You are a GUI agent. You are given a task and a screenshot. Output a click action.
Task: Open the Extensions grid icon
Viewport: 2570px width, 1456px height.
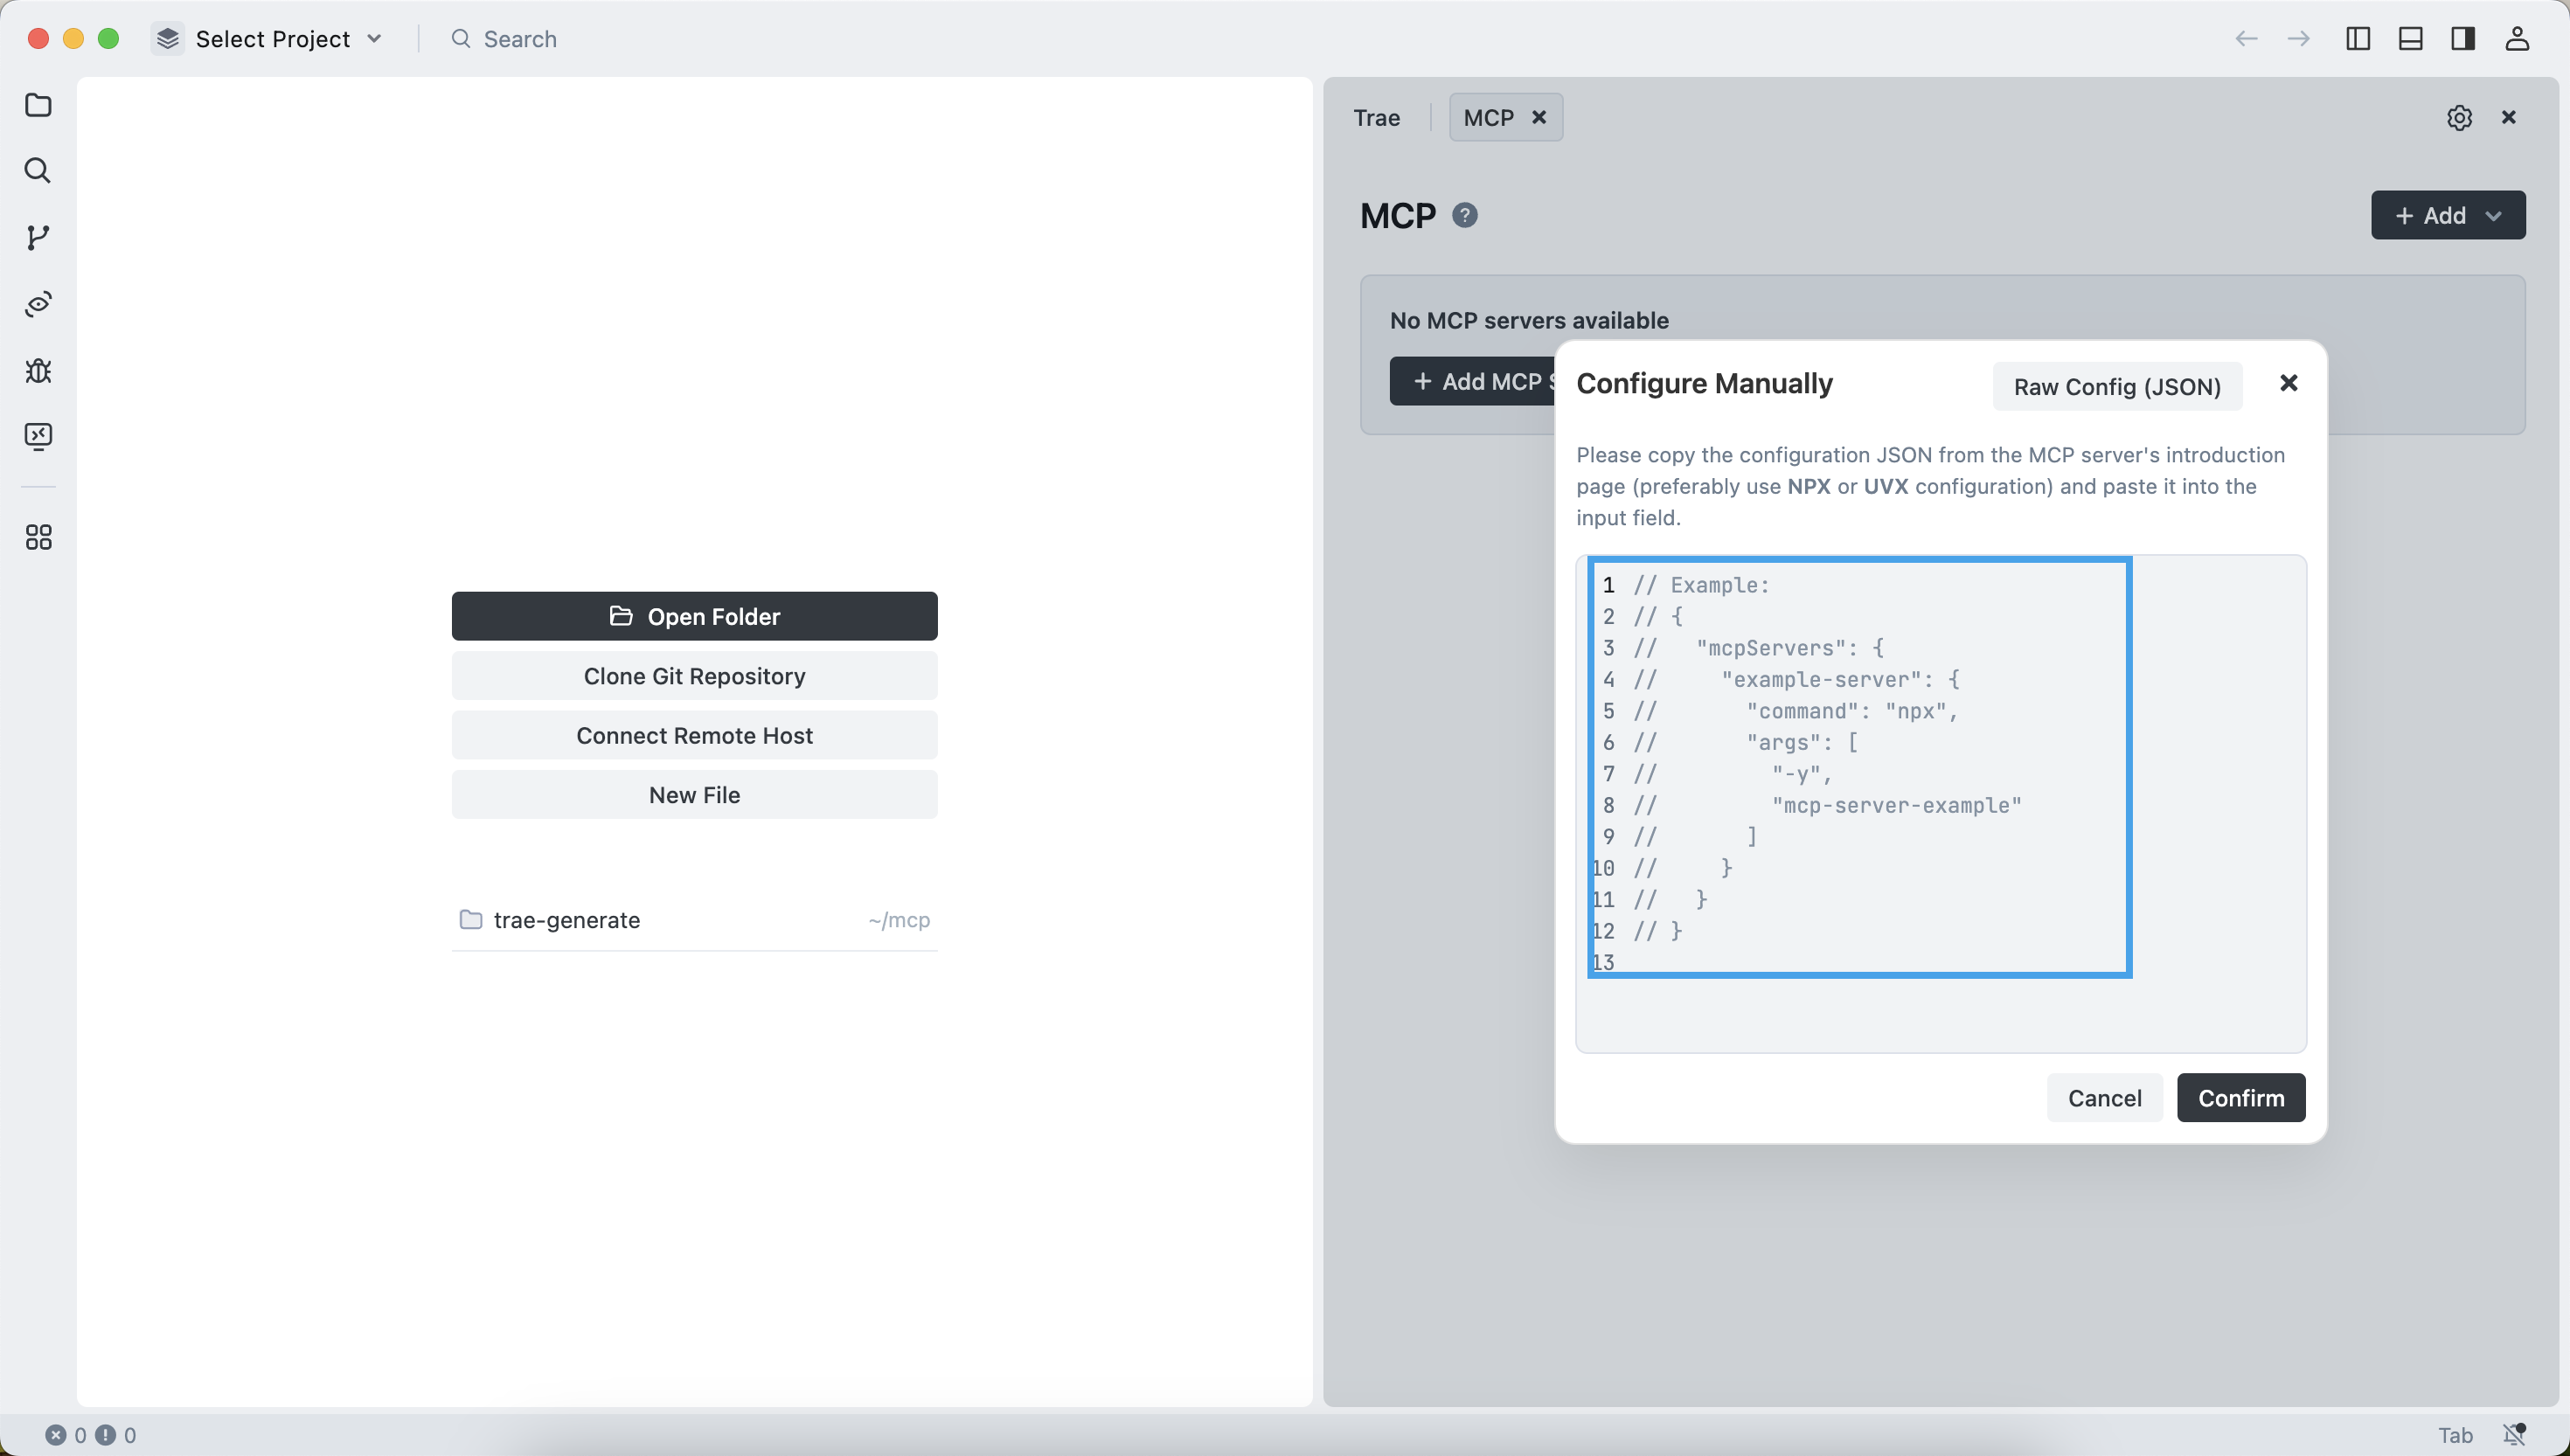tap(38, 538)
